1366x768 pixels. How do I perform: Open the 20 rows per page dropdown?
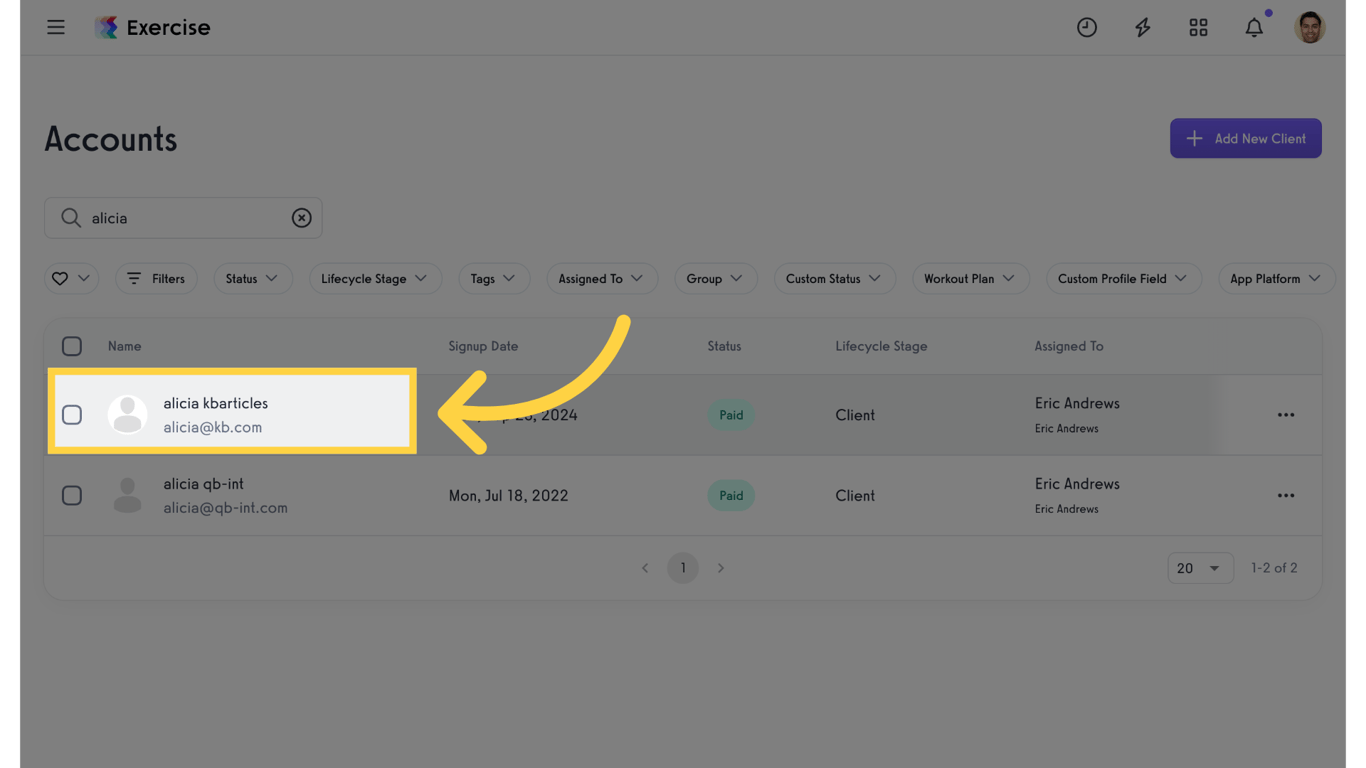pos(1200,568)
